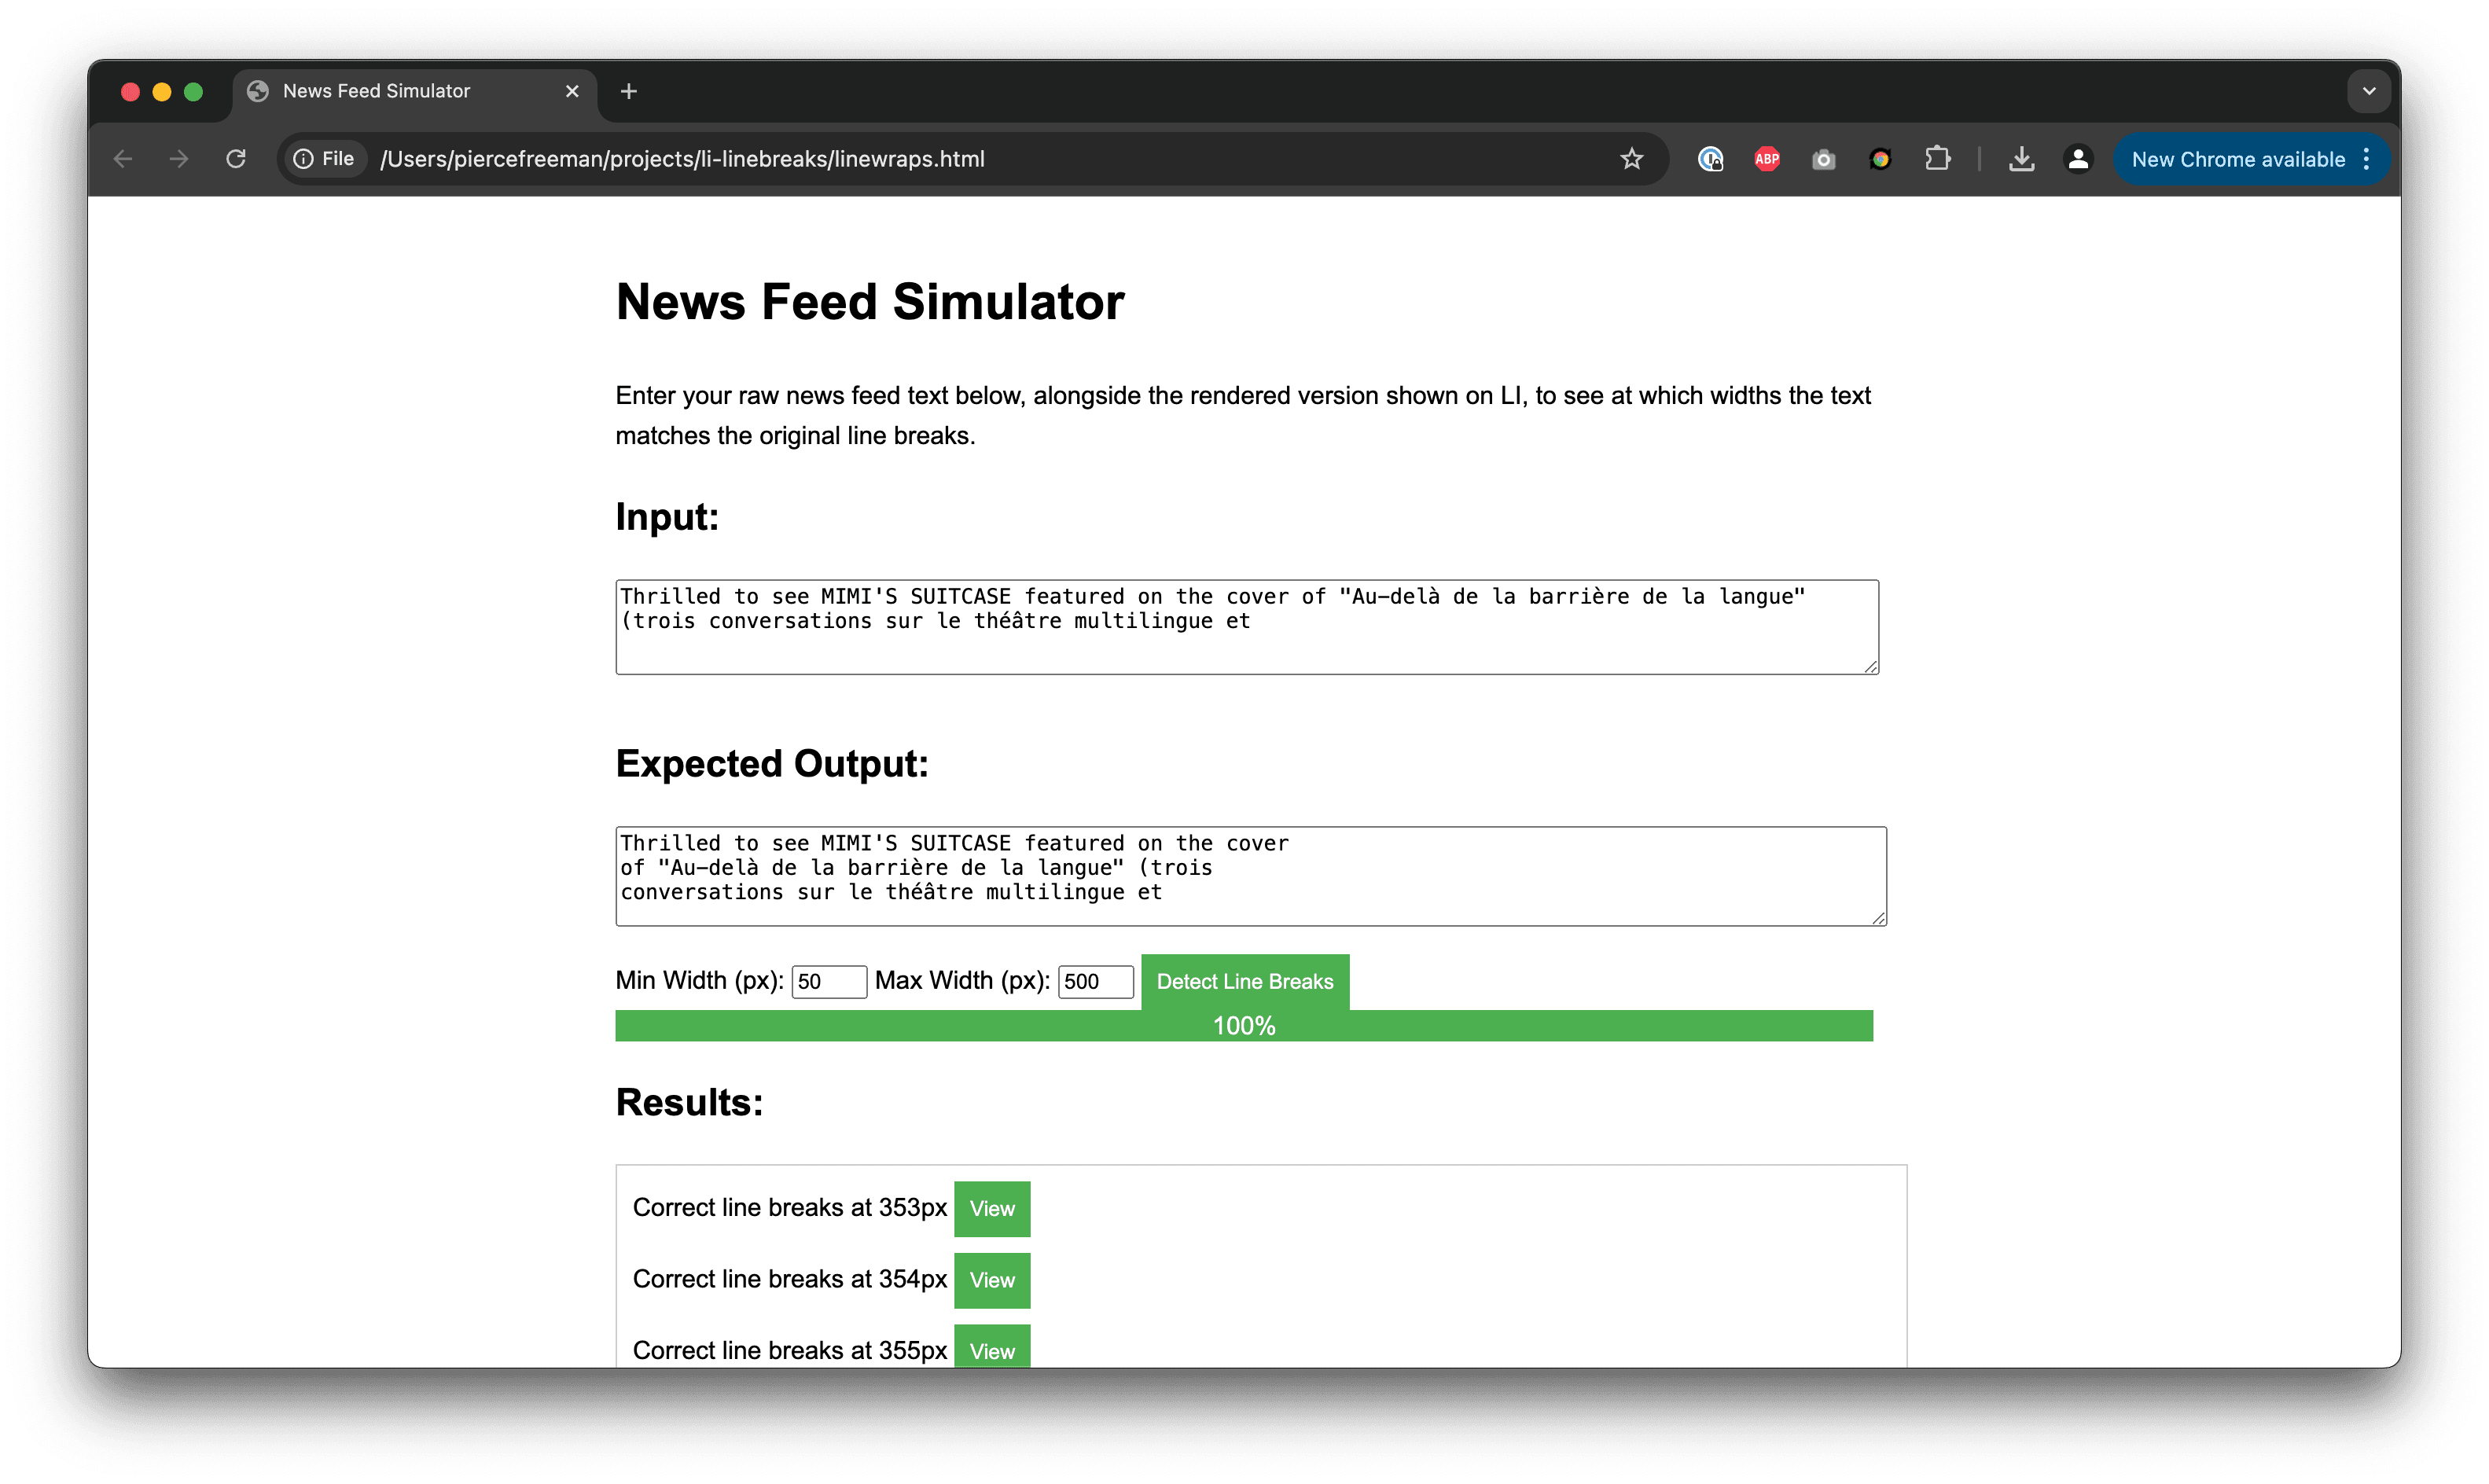Grab the Input textarea resize handle
The height and width of the screenshot is (1484, 2489).
pyautogui.click(x=1871, y=666)
